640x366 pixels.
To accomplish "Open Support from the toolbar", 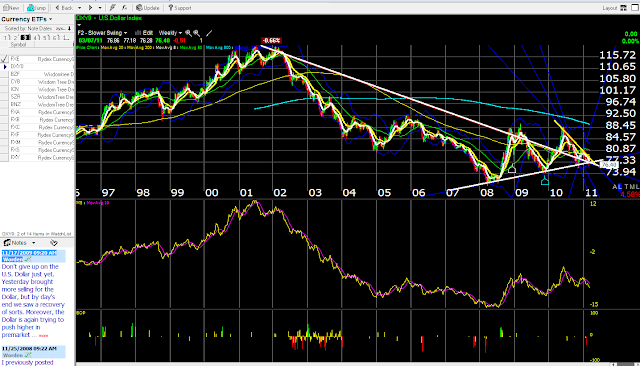I will click(x=180, y=8).
